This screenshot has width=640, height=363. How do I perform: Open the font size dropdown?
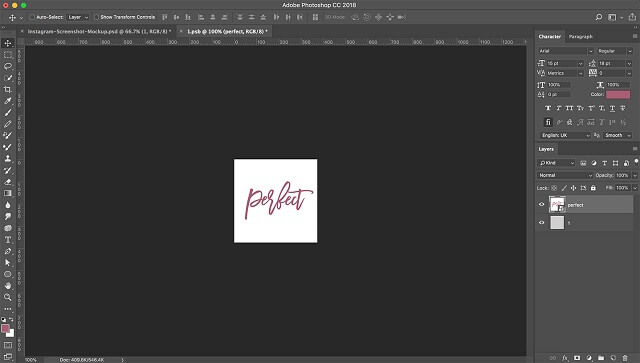[x=580, y=63]
